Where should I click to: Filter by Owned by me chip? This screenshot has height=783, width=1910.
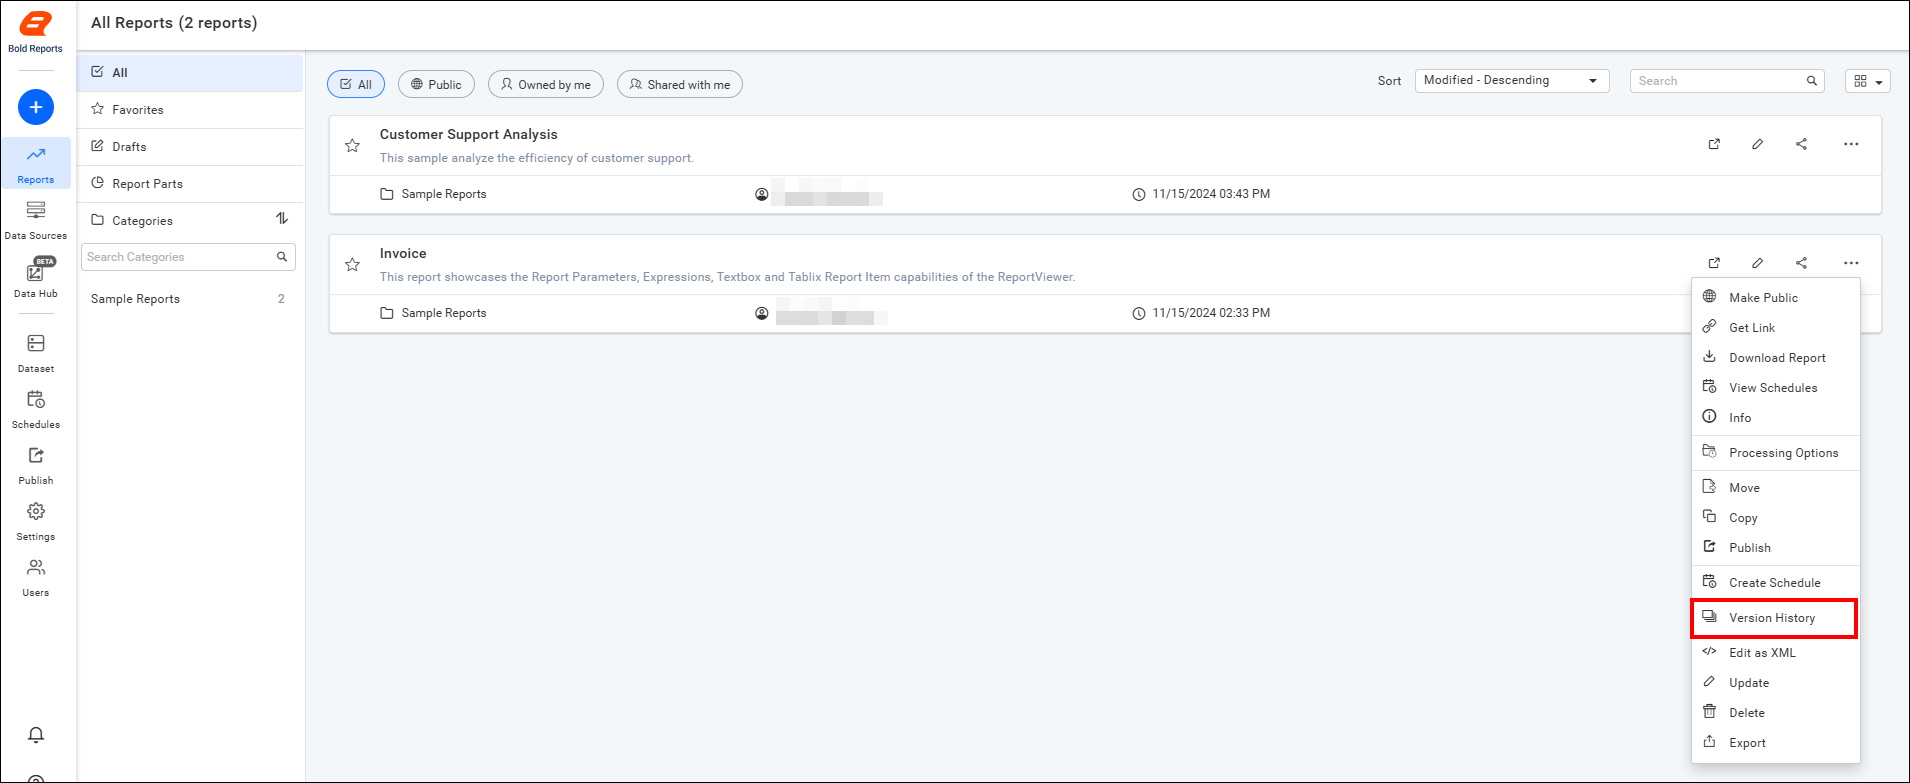[x=546, y=84]
